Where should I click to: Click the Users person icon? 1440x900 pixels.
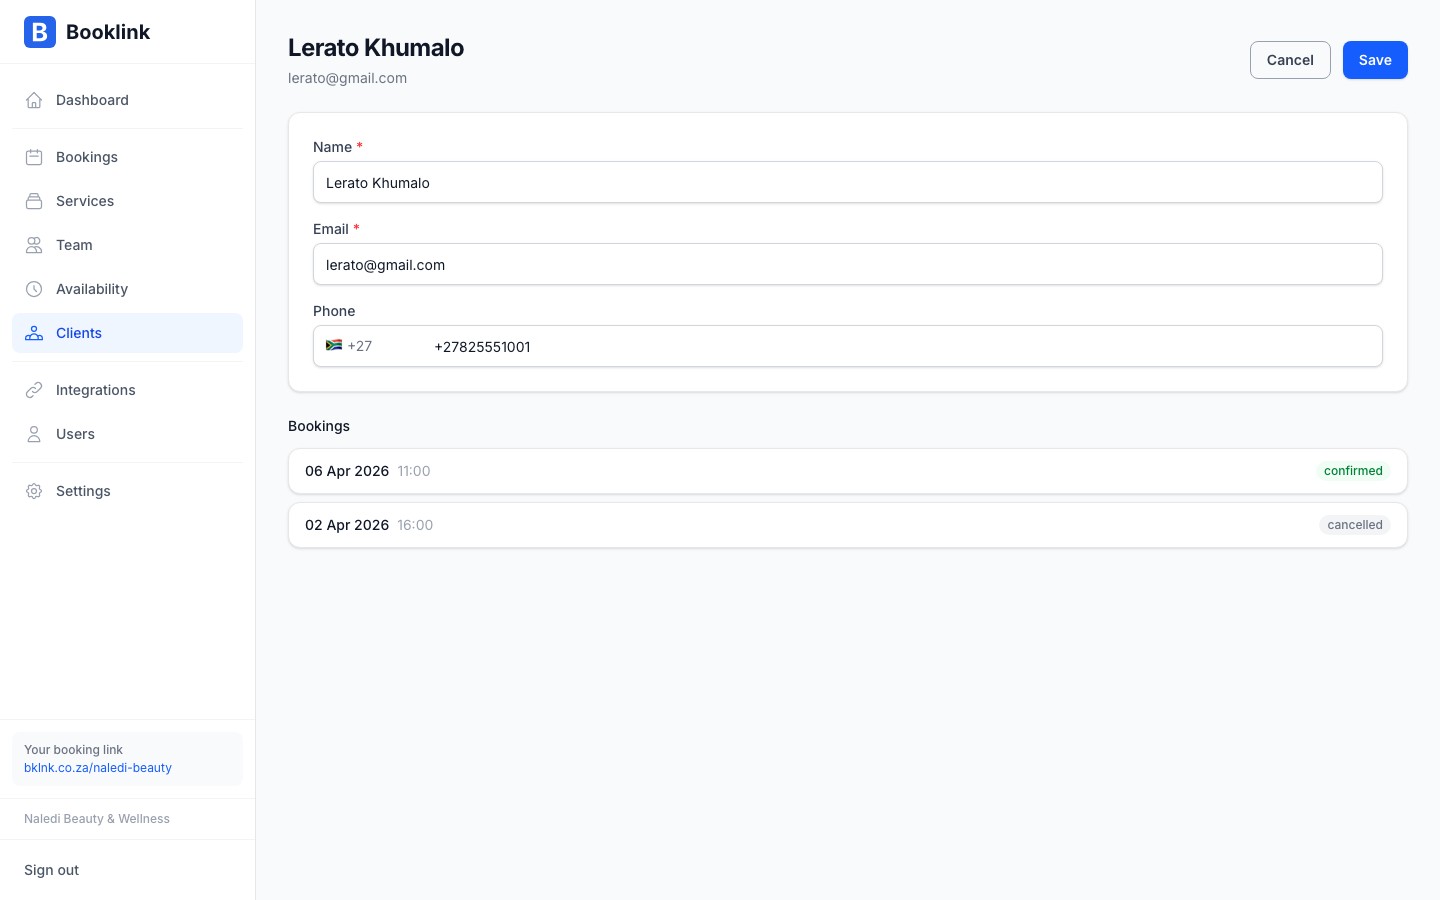(x=34, y=434)
